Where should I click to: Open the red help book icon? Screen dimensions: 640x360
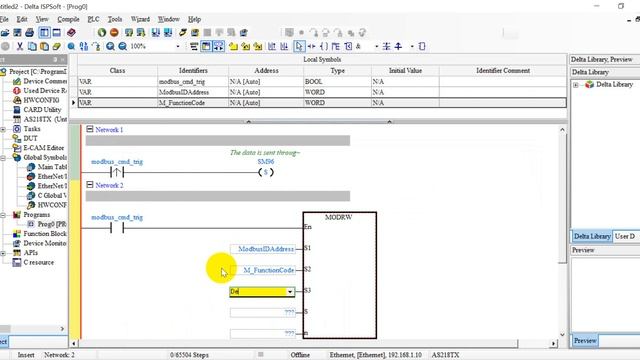pyautogui.click(x=71, y=33)
